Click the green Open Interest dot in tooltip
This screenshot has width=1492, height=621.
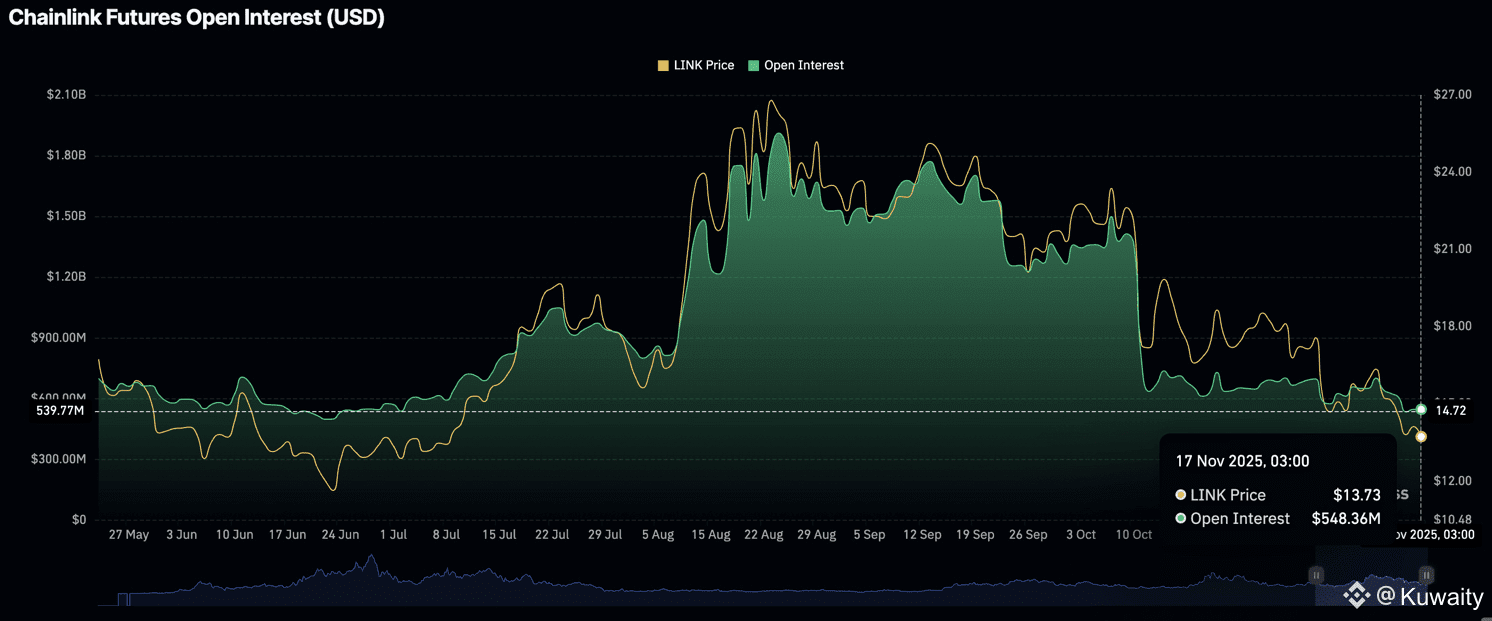1181,519
